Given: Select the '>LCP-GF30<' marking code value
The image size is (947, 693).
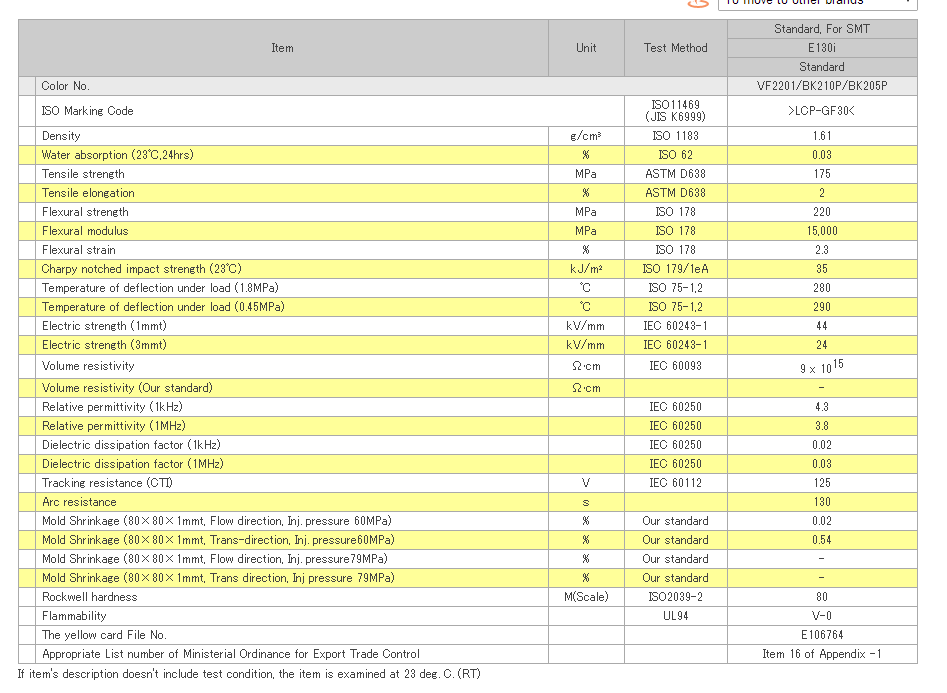Looking at the screenshot, I should 822,111.
